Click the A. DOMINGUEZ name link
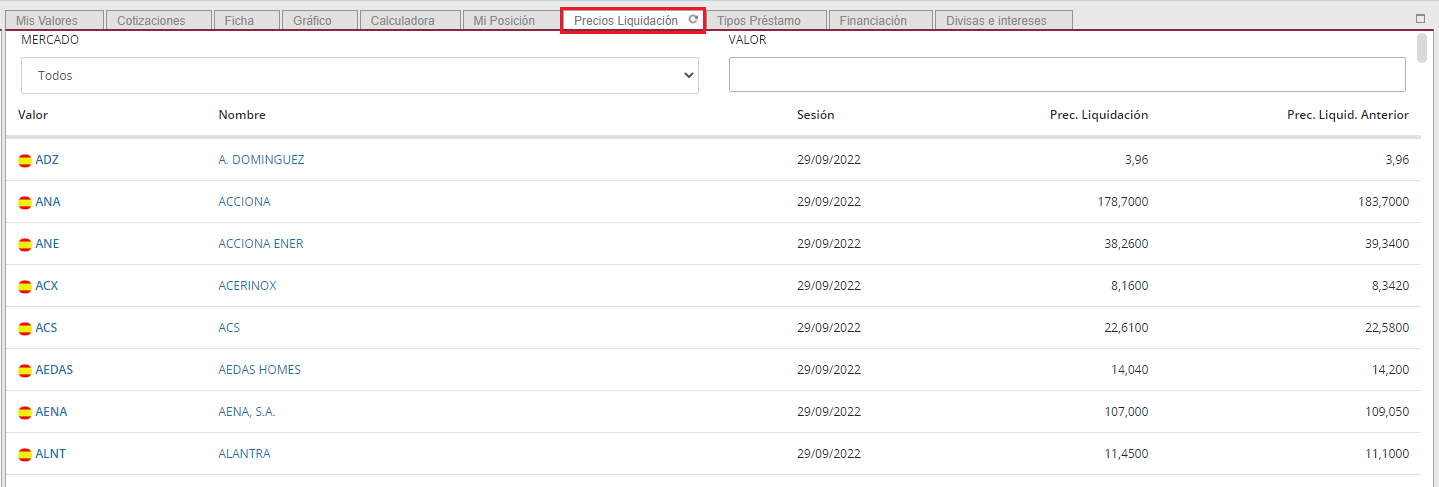This screenshot has height=487, width=1439. tap(261, 160)
